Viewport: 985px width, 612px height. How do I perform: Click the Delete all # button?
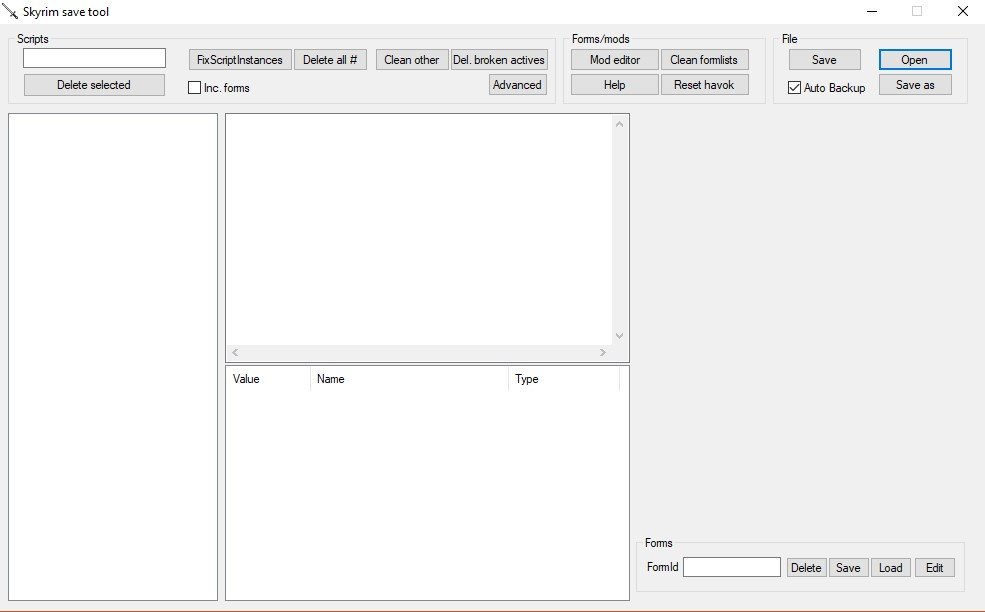330,60
